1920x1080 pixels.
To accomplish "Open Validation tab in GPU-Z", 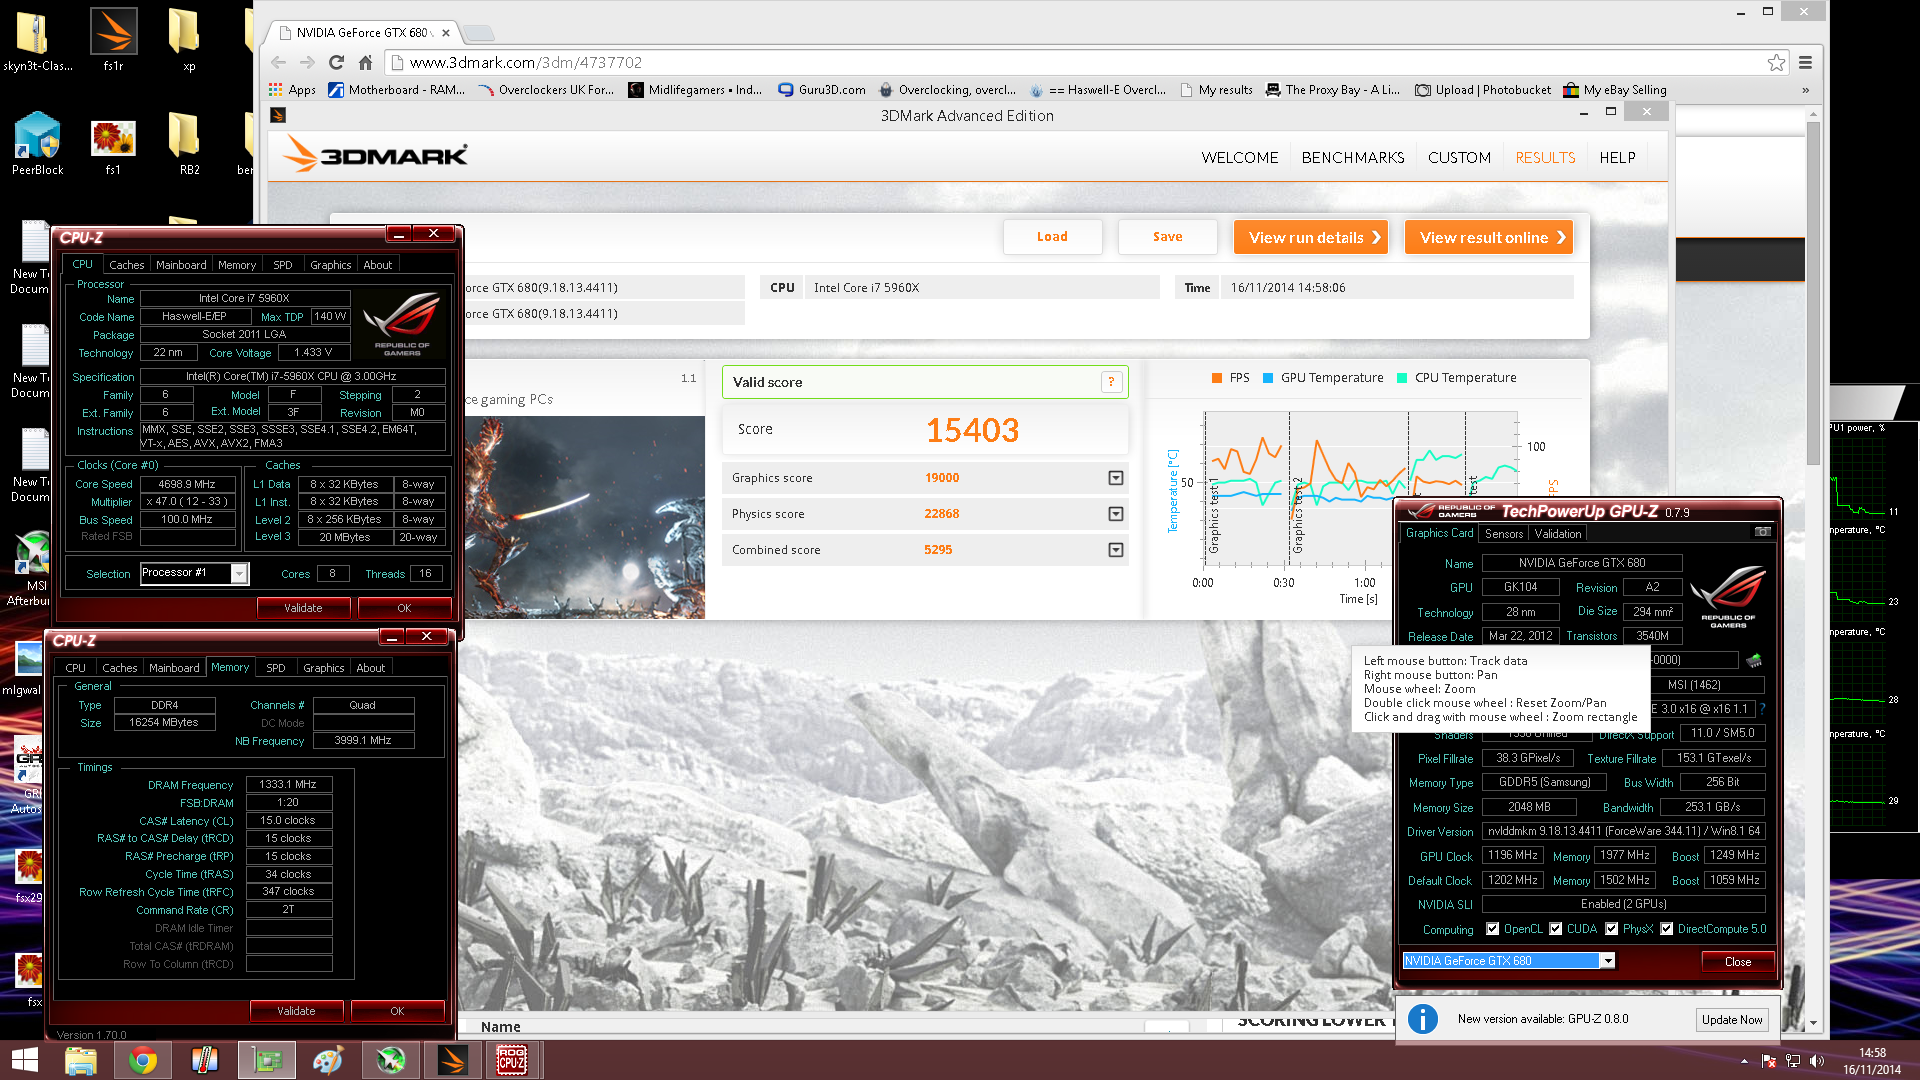I will coord(1558,534).
